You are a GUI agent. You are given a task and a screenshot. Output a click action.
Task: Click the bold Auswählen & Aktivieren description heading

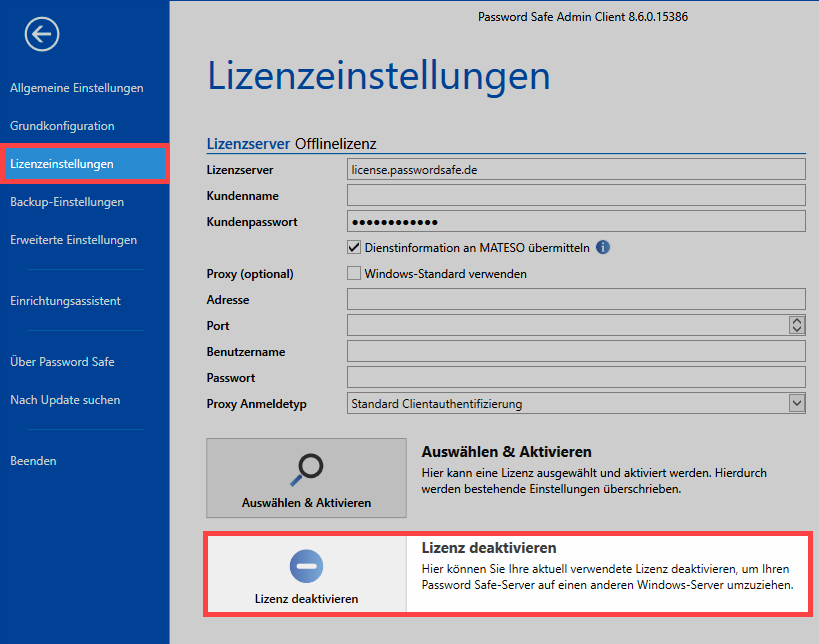tap(507, 452)
